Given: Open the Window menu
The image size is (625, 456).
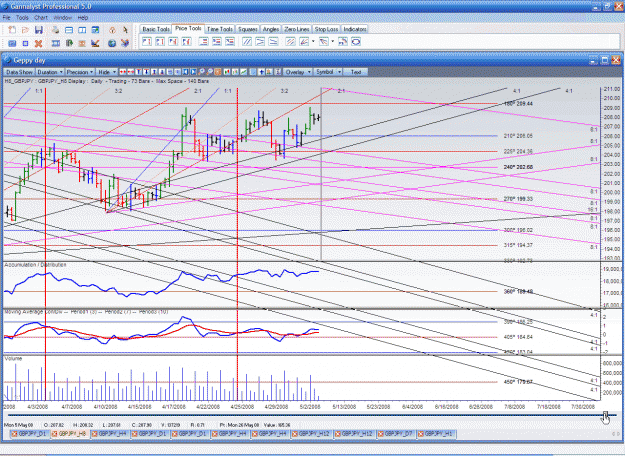Looking at the screenshot, I should point(62,18).
